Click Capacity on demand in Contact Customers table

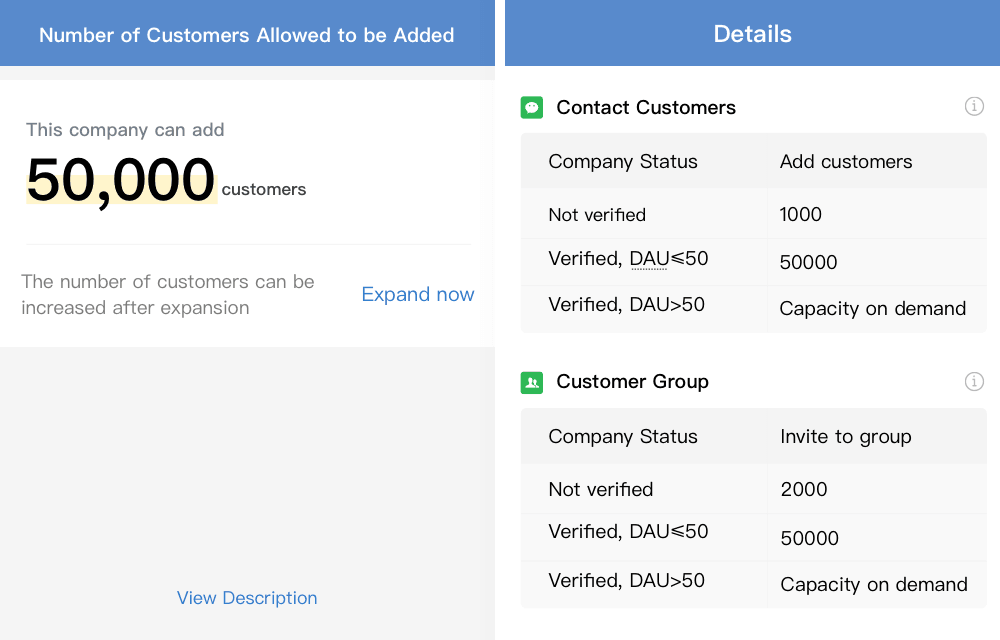(x=872, y=309)
